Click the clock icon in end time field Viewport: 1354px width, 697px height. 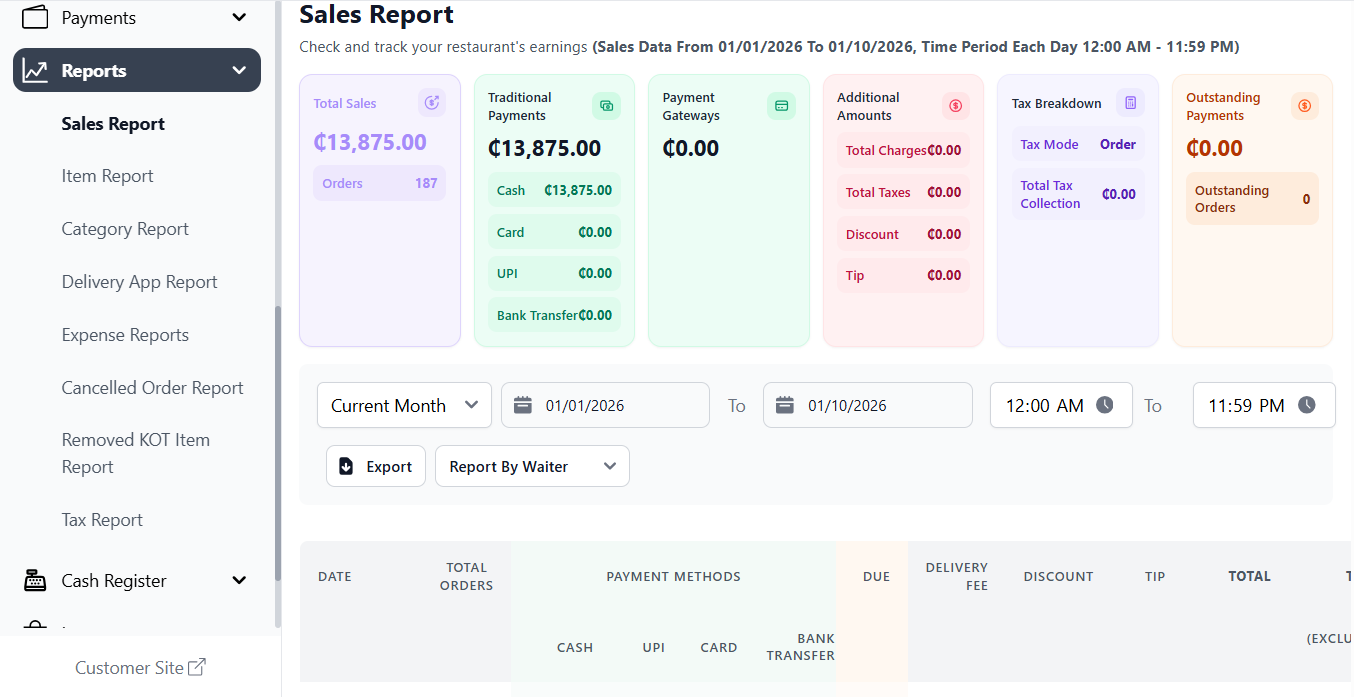coord(1307,405)
